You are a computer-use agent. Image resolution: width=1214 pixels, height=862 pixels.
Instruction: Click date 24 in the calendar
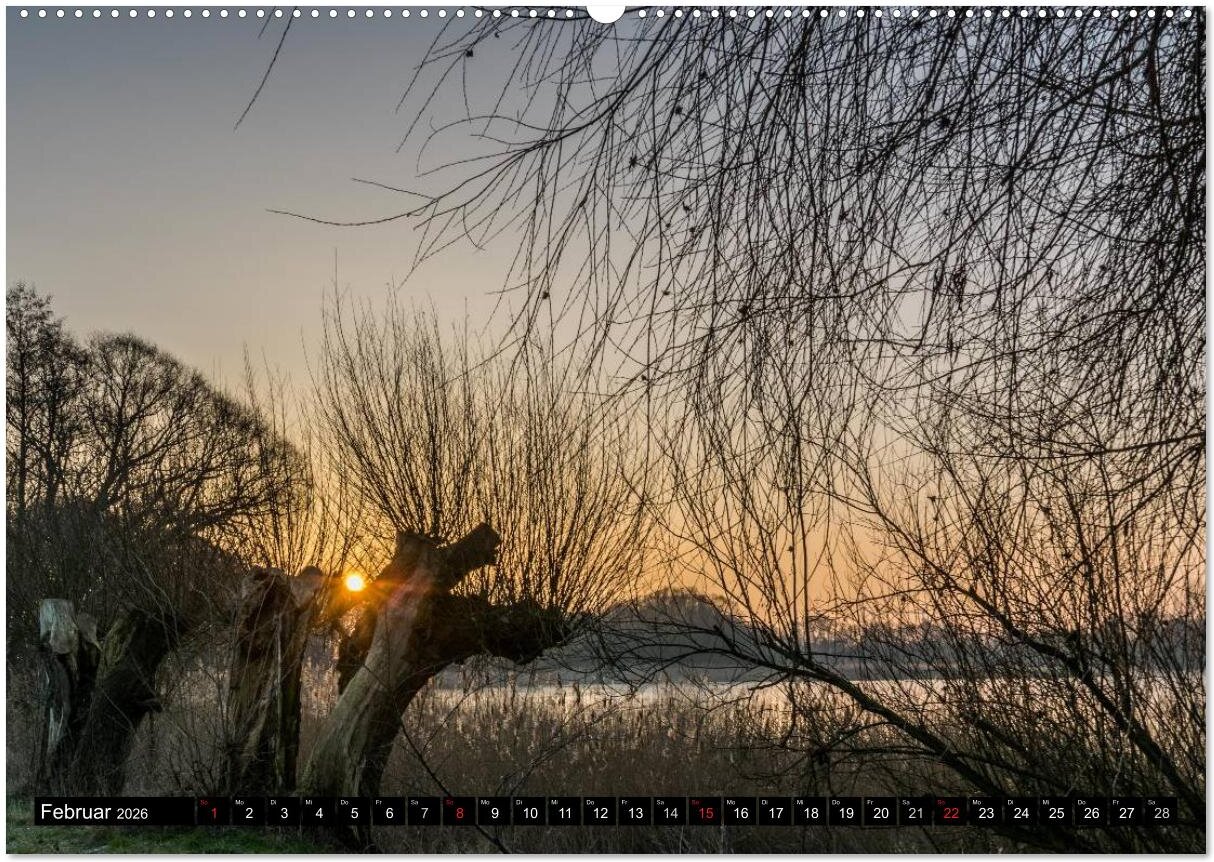tap(1021, 812)
